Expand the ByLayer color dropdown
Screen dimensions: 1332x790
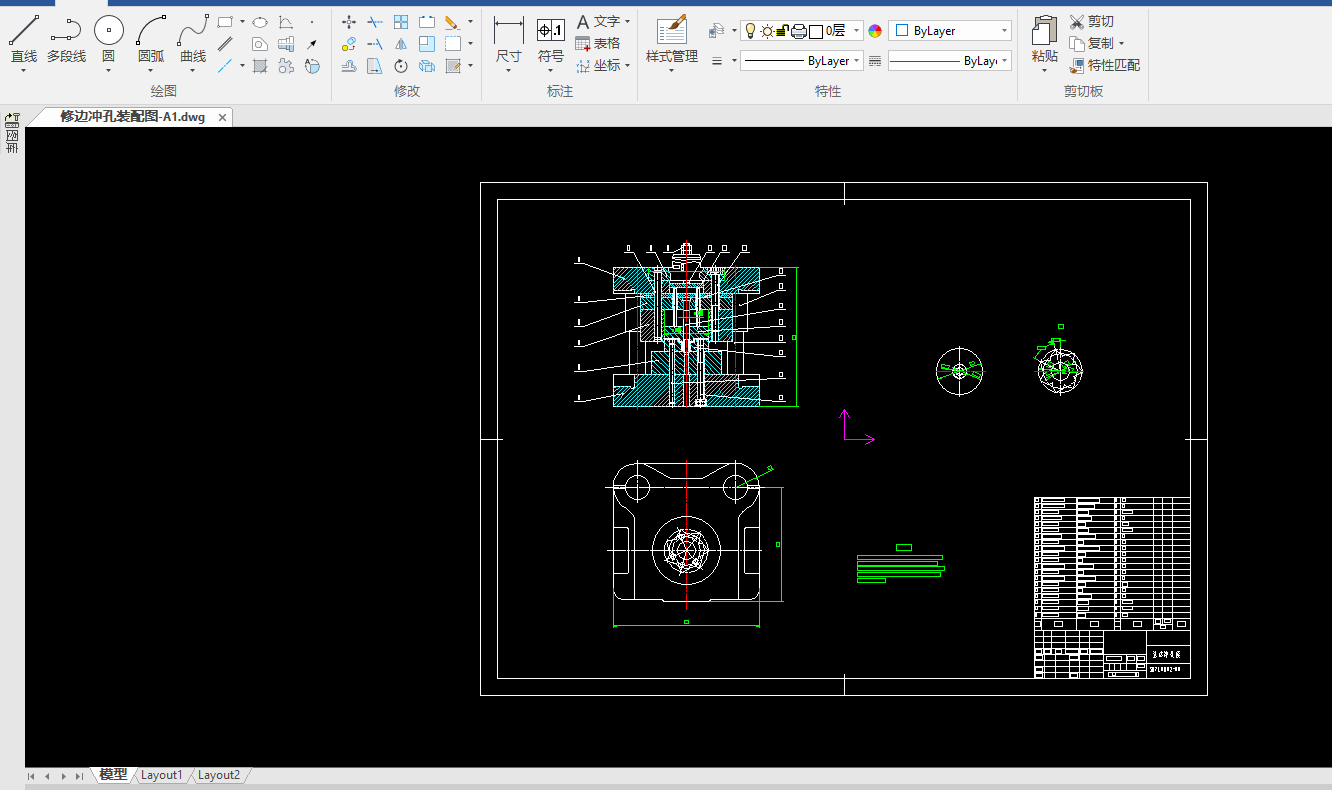1004,31
